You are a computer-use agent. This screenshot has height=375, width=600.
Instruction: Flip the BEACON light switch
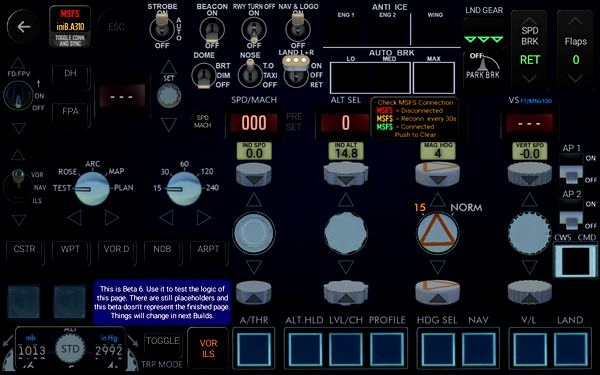coord(212,30)
